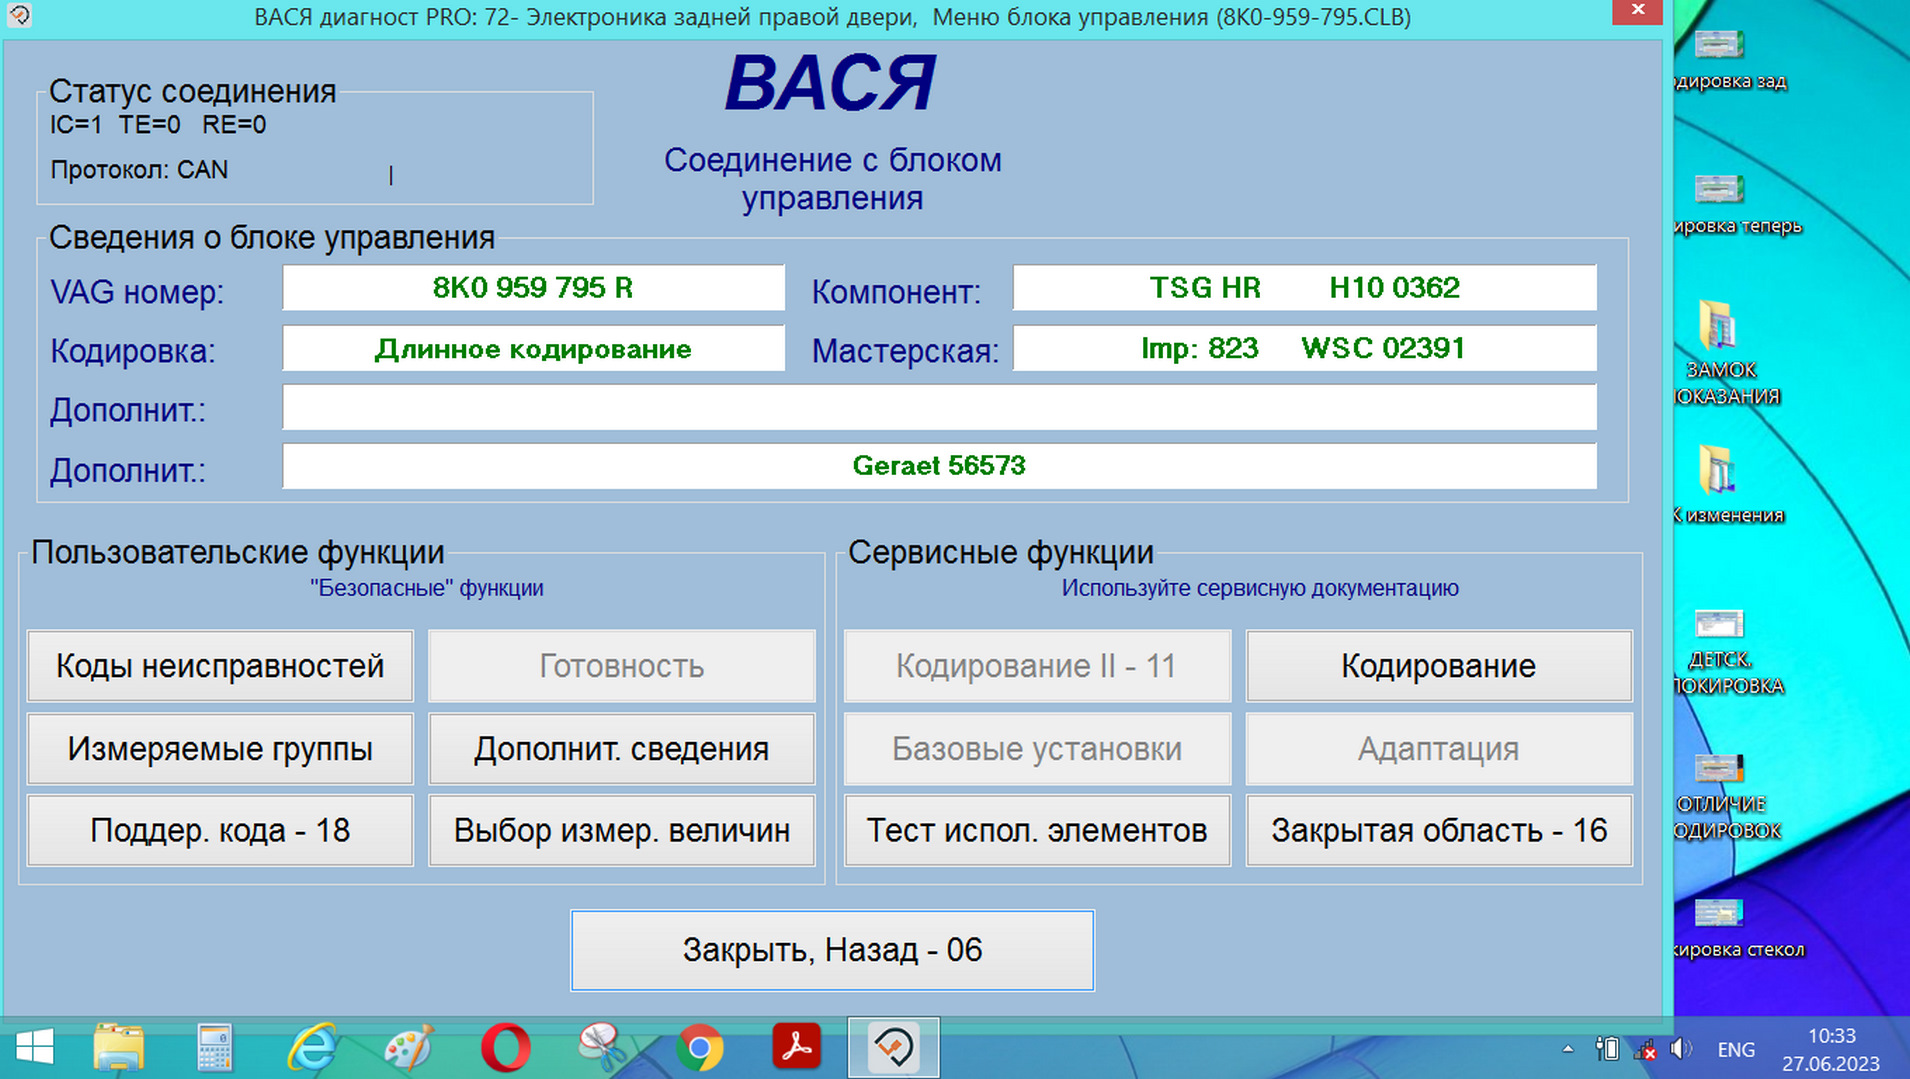Screen dimensions: 1910x1079
Task: Open Коды неисправностей fault codes
Action: pyautogui.click(x=220, y=666)
